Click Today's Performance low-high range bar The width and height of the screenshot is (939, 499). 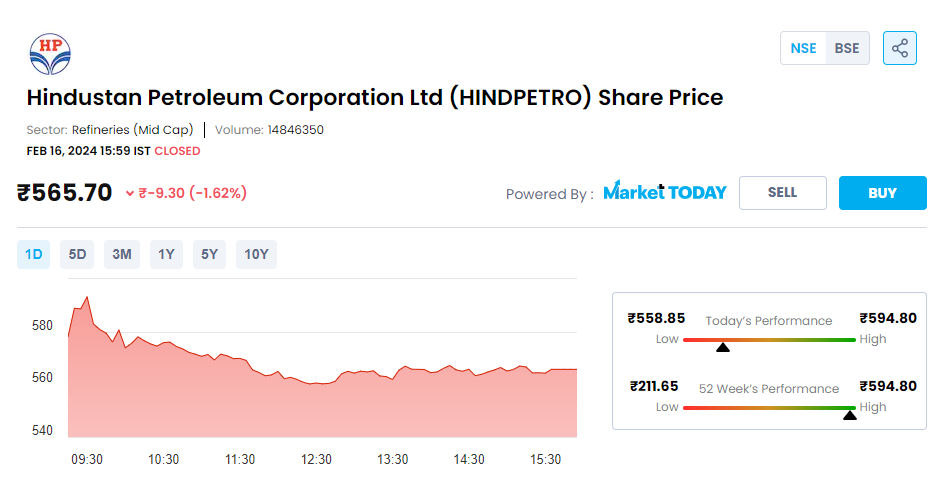[x=770, y=340]
